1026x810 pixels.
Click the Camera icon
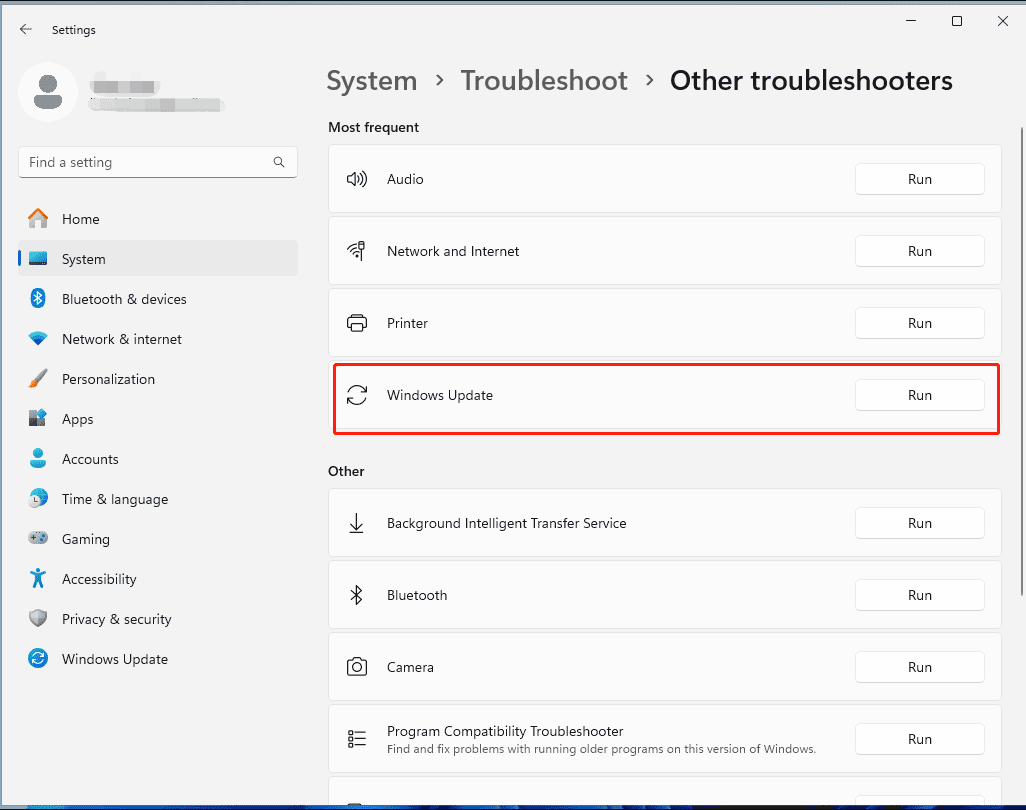click(357, 667)
